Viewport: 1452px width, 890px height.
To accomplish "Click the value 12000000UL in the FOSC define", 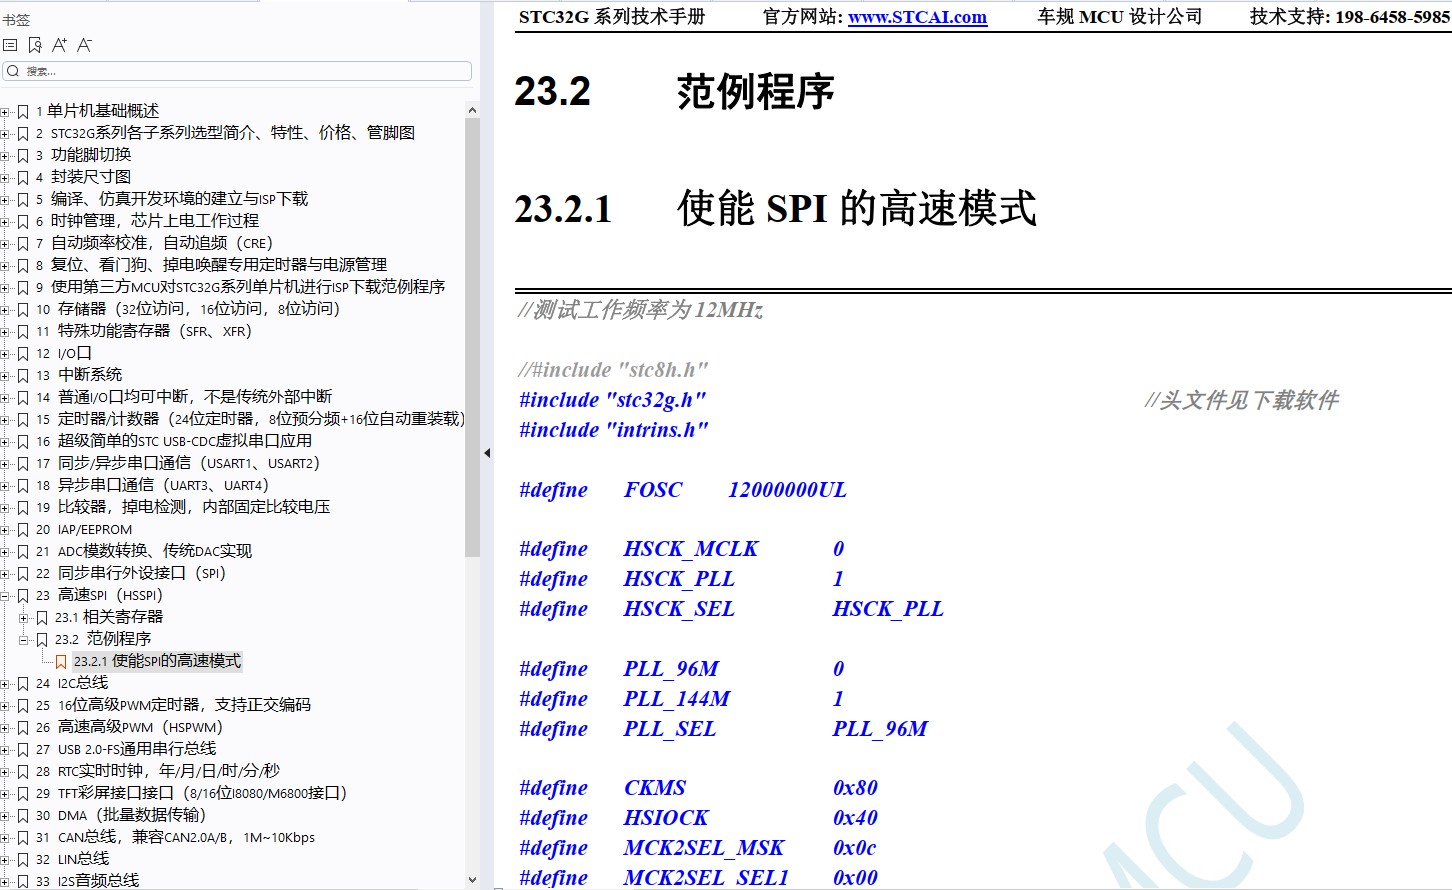I will click(787, 490).
